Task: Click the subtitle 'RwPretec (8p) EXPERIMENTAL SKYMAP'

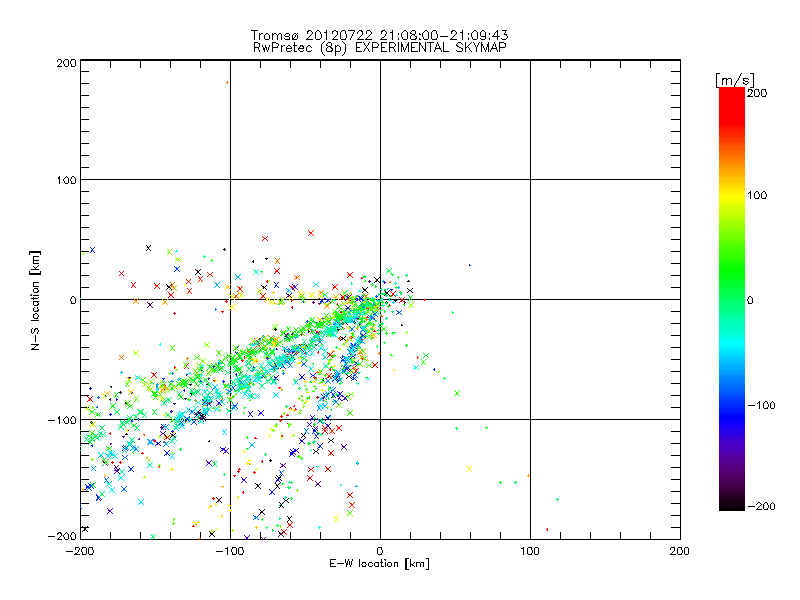Action: pos(379,48)
